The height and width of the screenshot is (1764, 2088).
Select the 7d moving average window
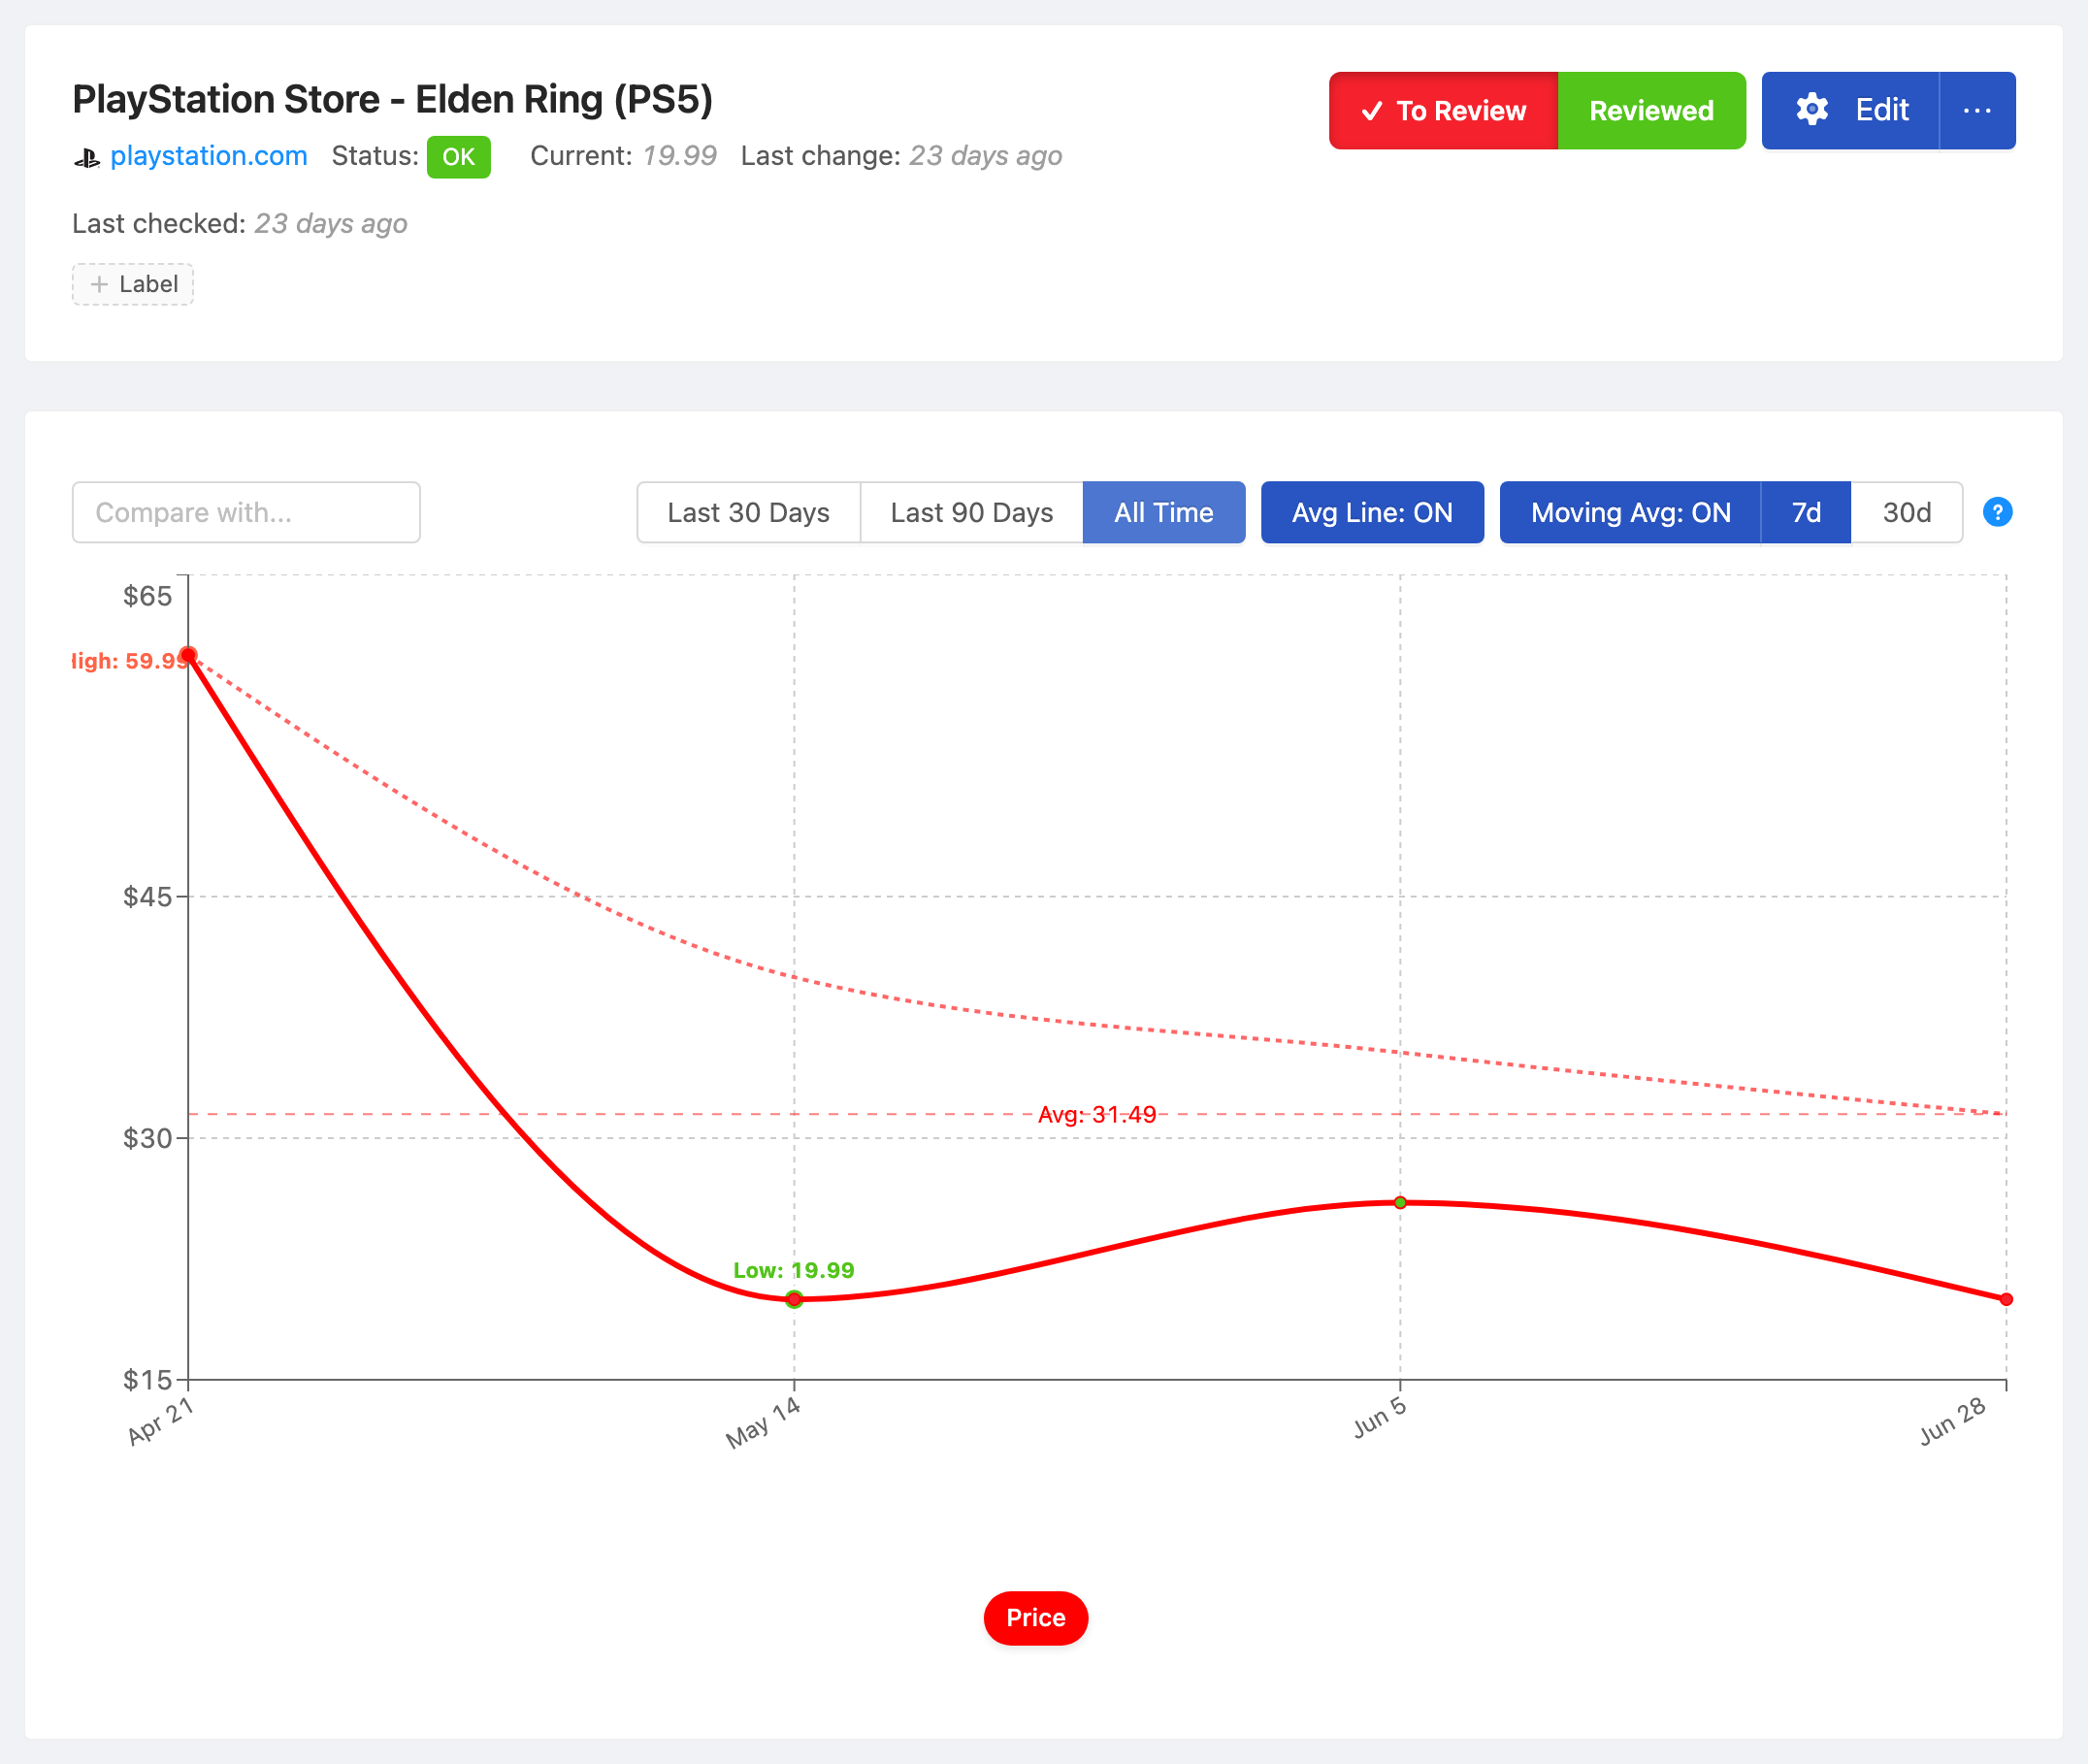pos(1806,512)
